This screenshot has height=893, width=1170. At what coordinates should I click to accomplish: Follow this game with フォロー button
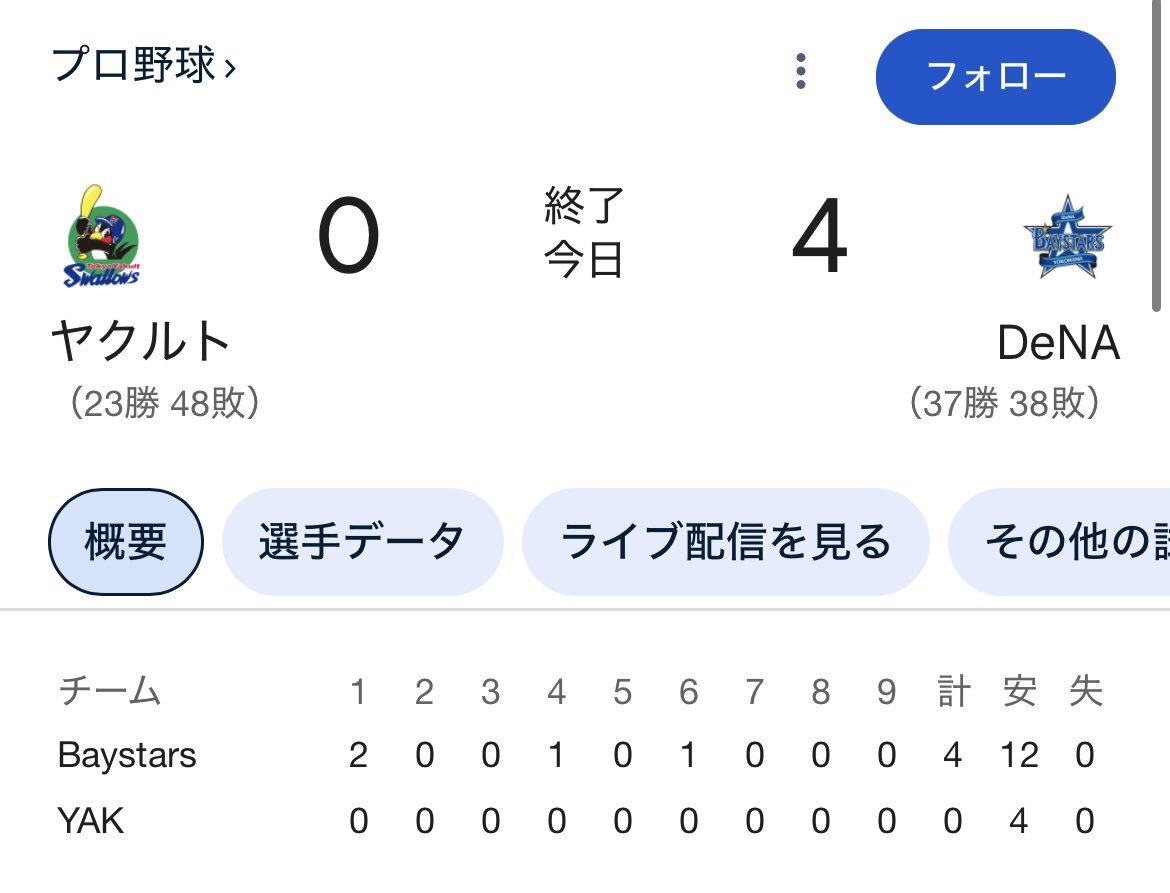(995, 77)
